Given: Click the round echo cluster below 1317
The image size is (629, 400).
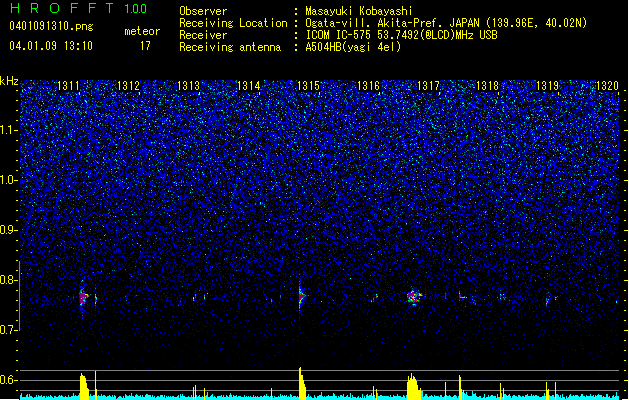Looking at the screenshot, I should tap(414, 297).
